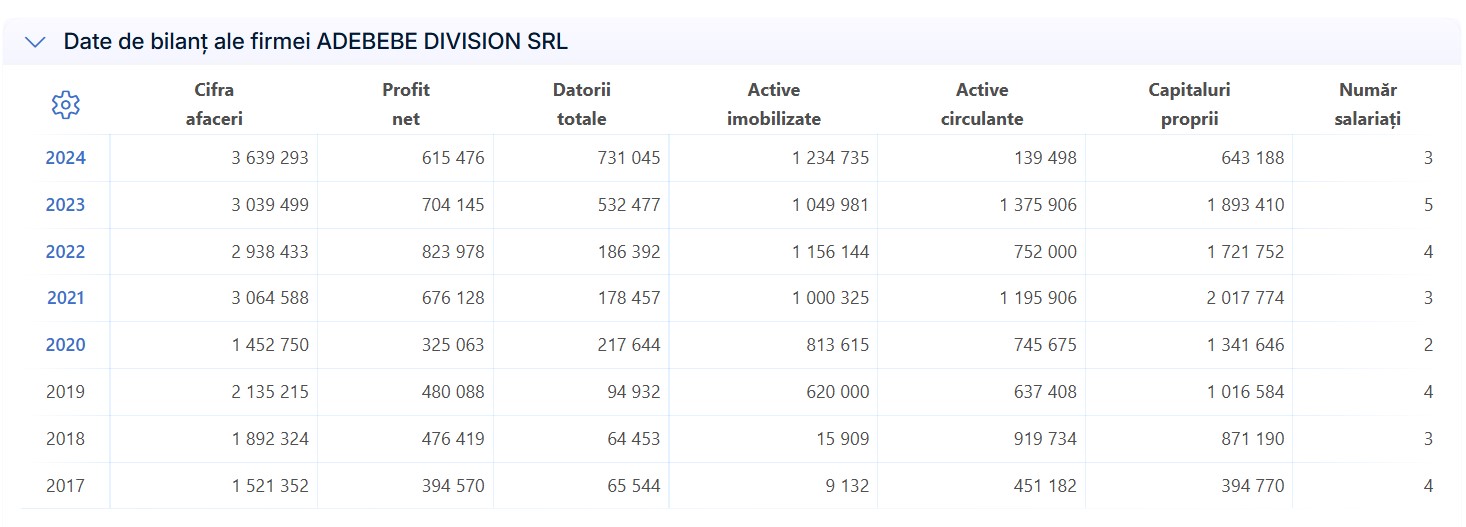Image resolution: width=1466 pixels, height=527 pixels.
Task: Open the 2023 year link
Action: pos(66,205)
